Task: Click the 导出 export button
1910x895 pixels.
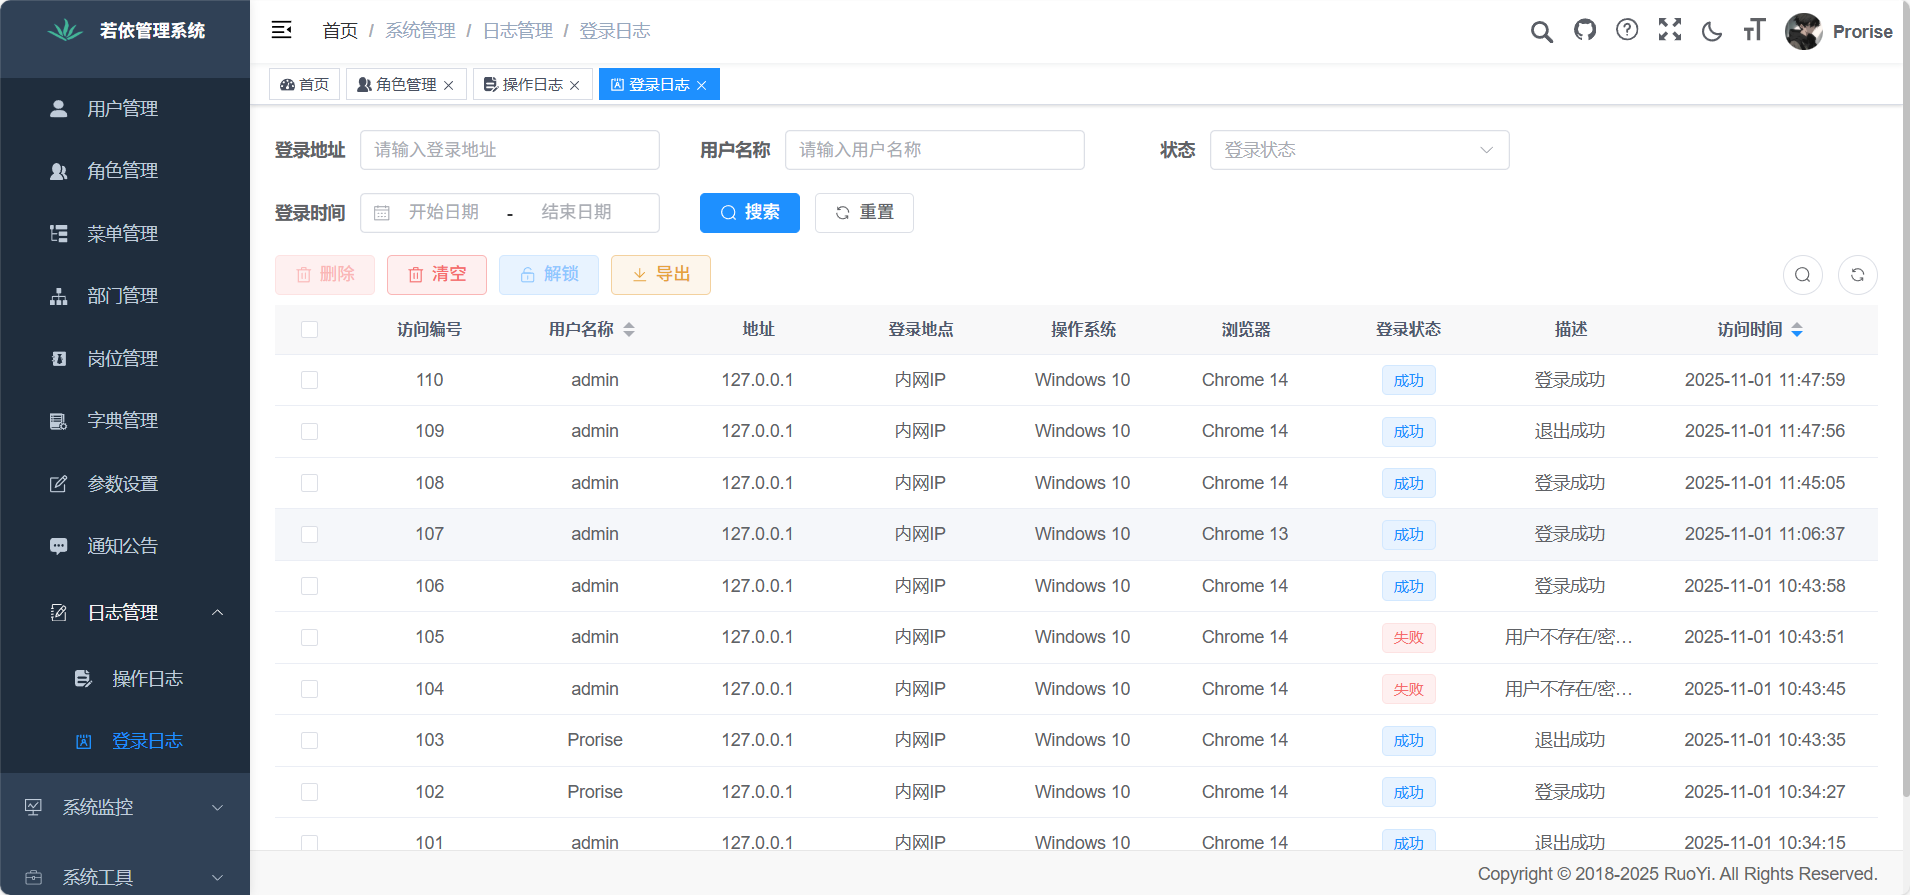Action: [660, 275]
